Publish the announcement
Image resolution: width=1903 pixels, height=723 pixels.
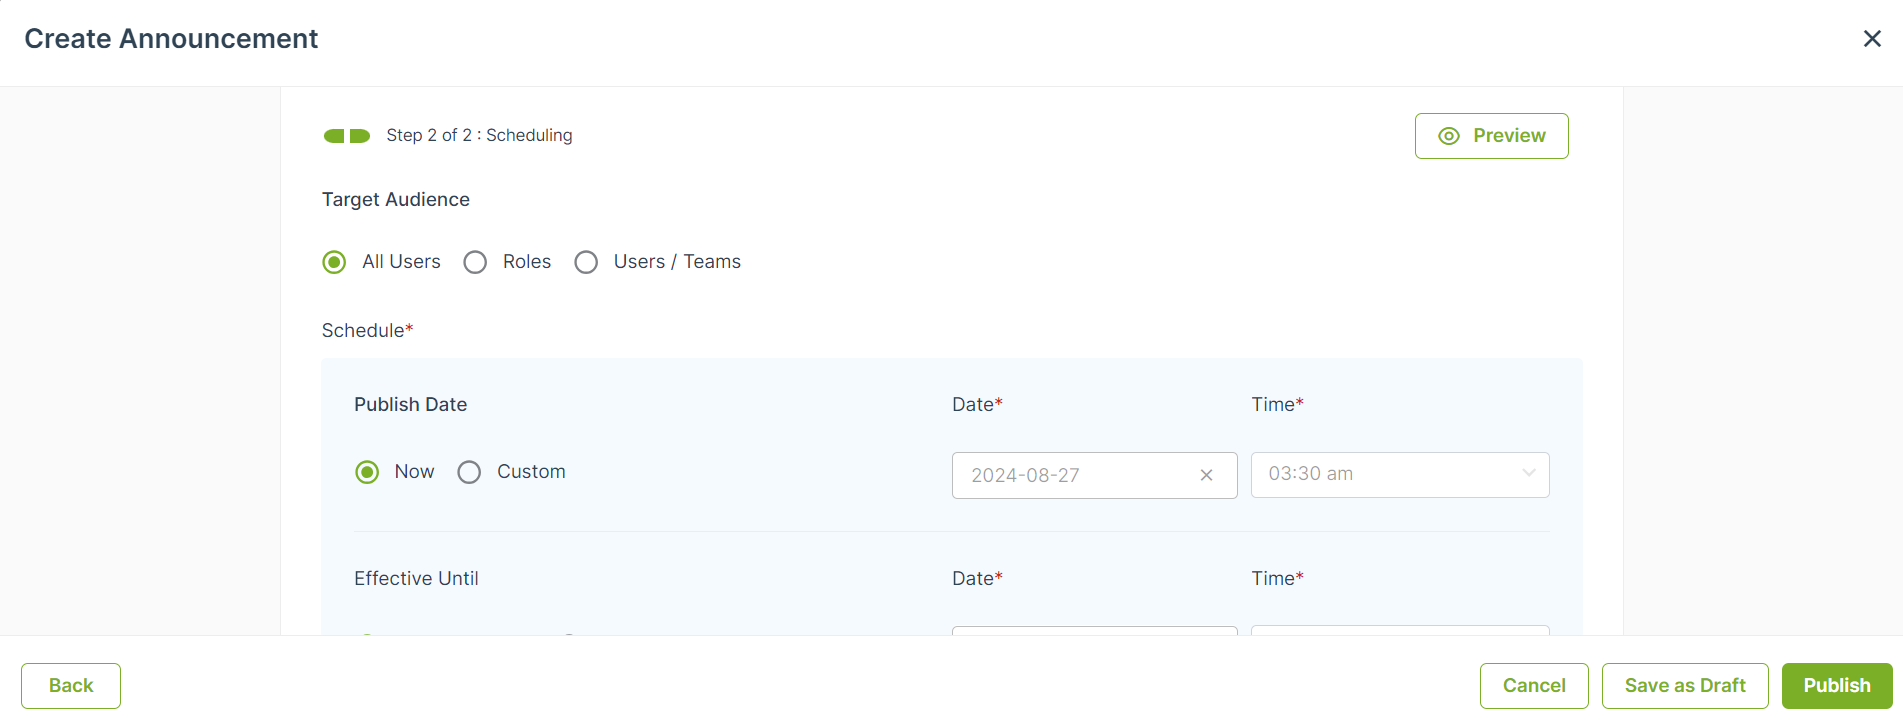coord(1837,686)
